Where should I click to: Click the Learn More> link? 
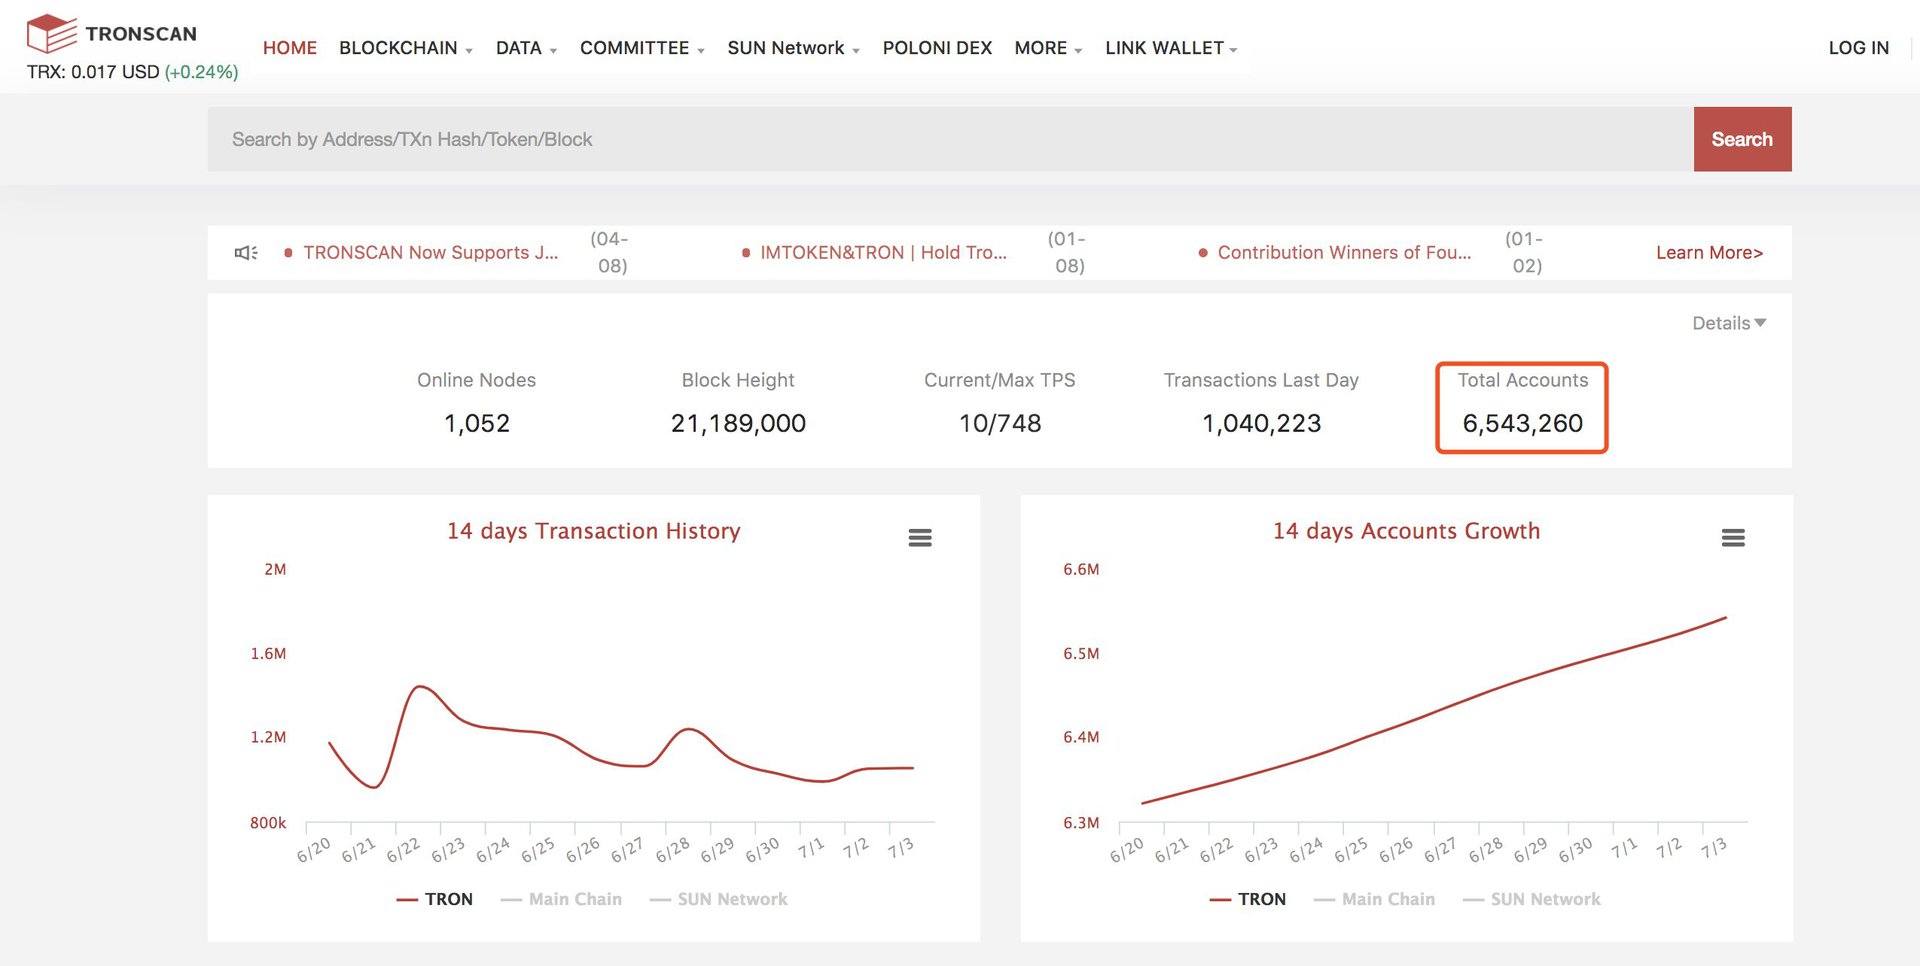tap(1709, 253)
